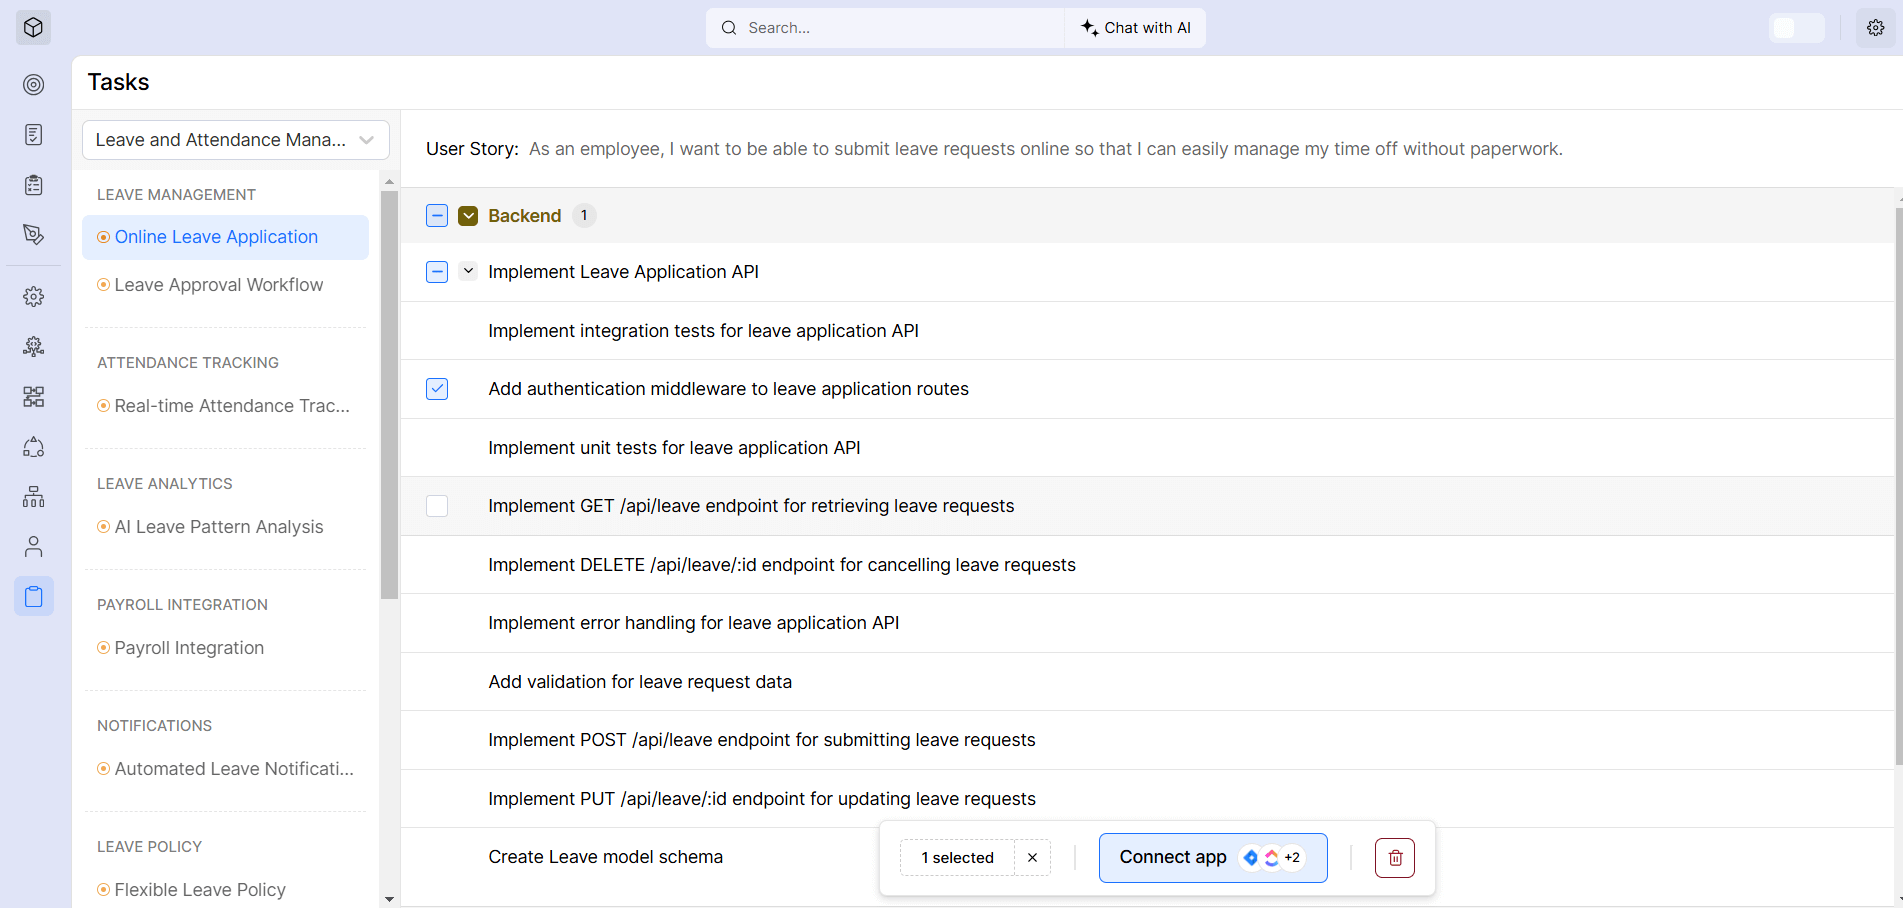
Task: Select Online Leave Application story
Action: tap(225, 237)
